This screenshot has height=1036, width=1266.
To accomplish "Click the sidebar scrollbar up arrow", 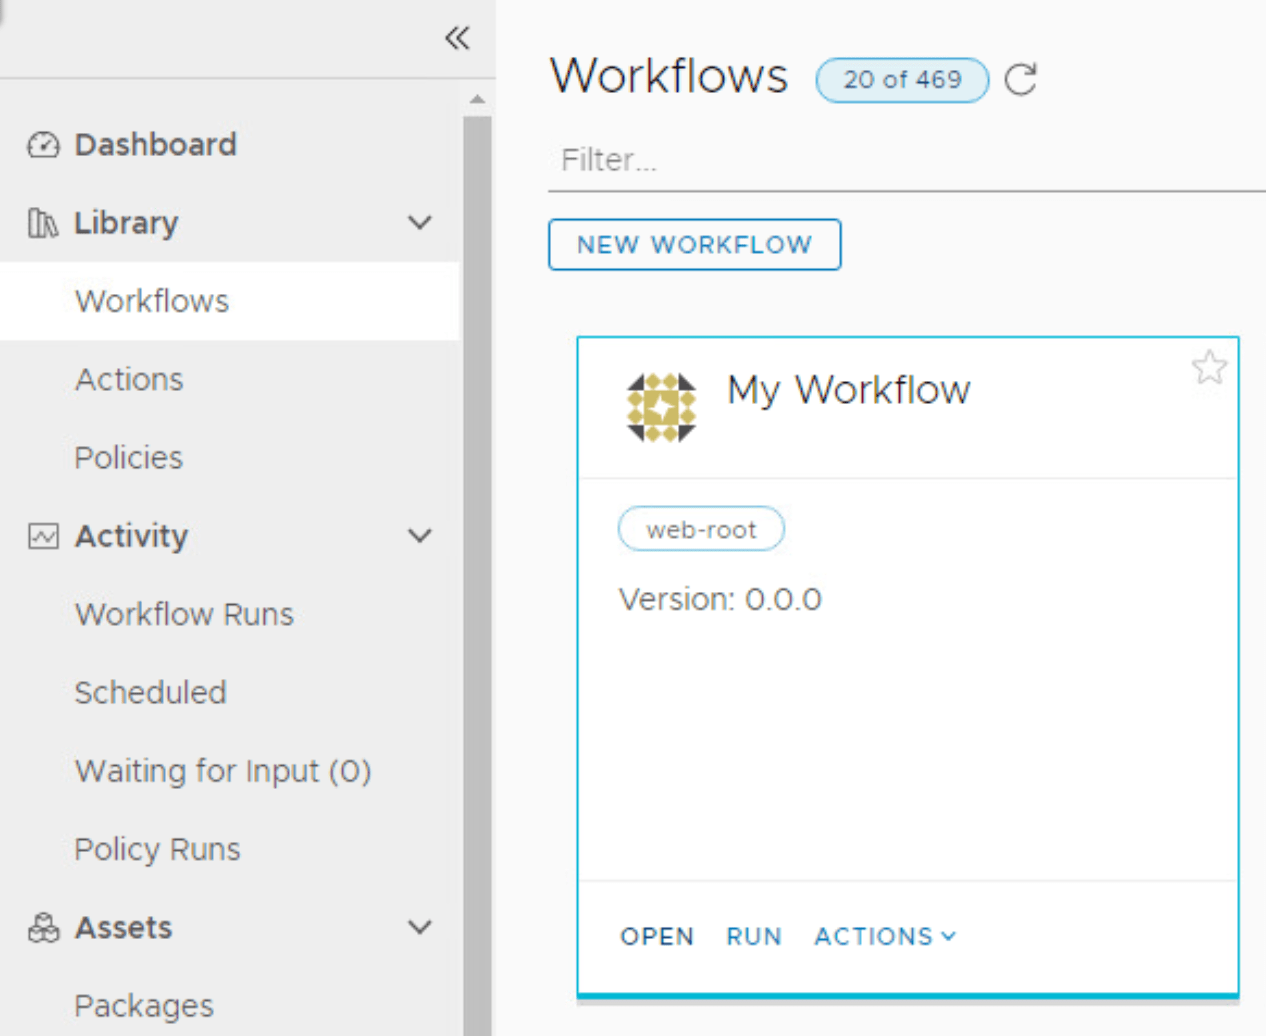I will [x=477, y=99].
